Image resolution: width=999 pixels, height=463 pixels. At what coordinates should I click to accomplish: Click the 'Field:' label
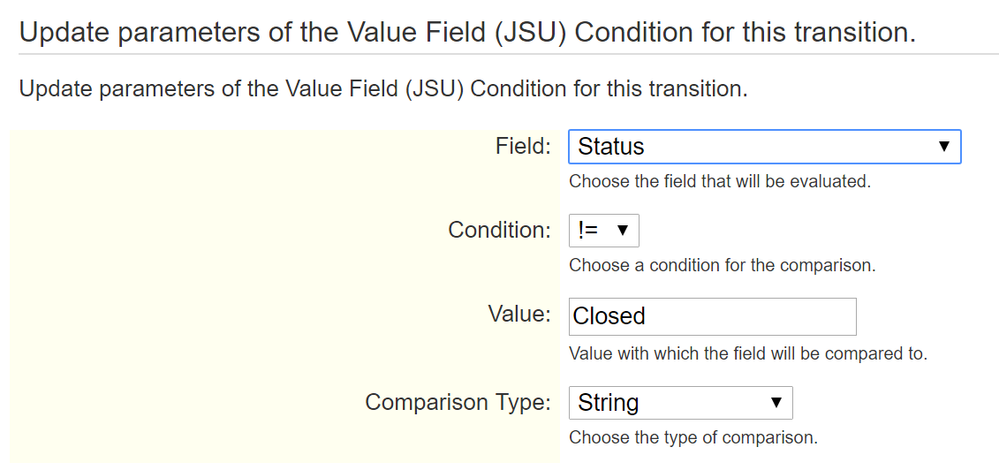(x=523, y=147)
